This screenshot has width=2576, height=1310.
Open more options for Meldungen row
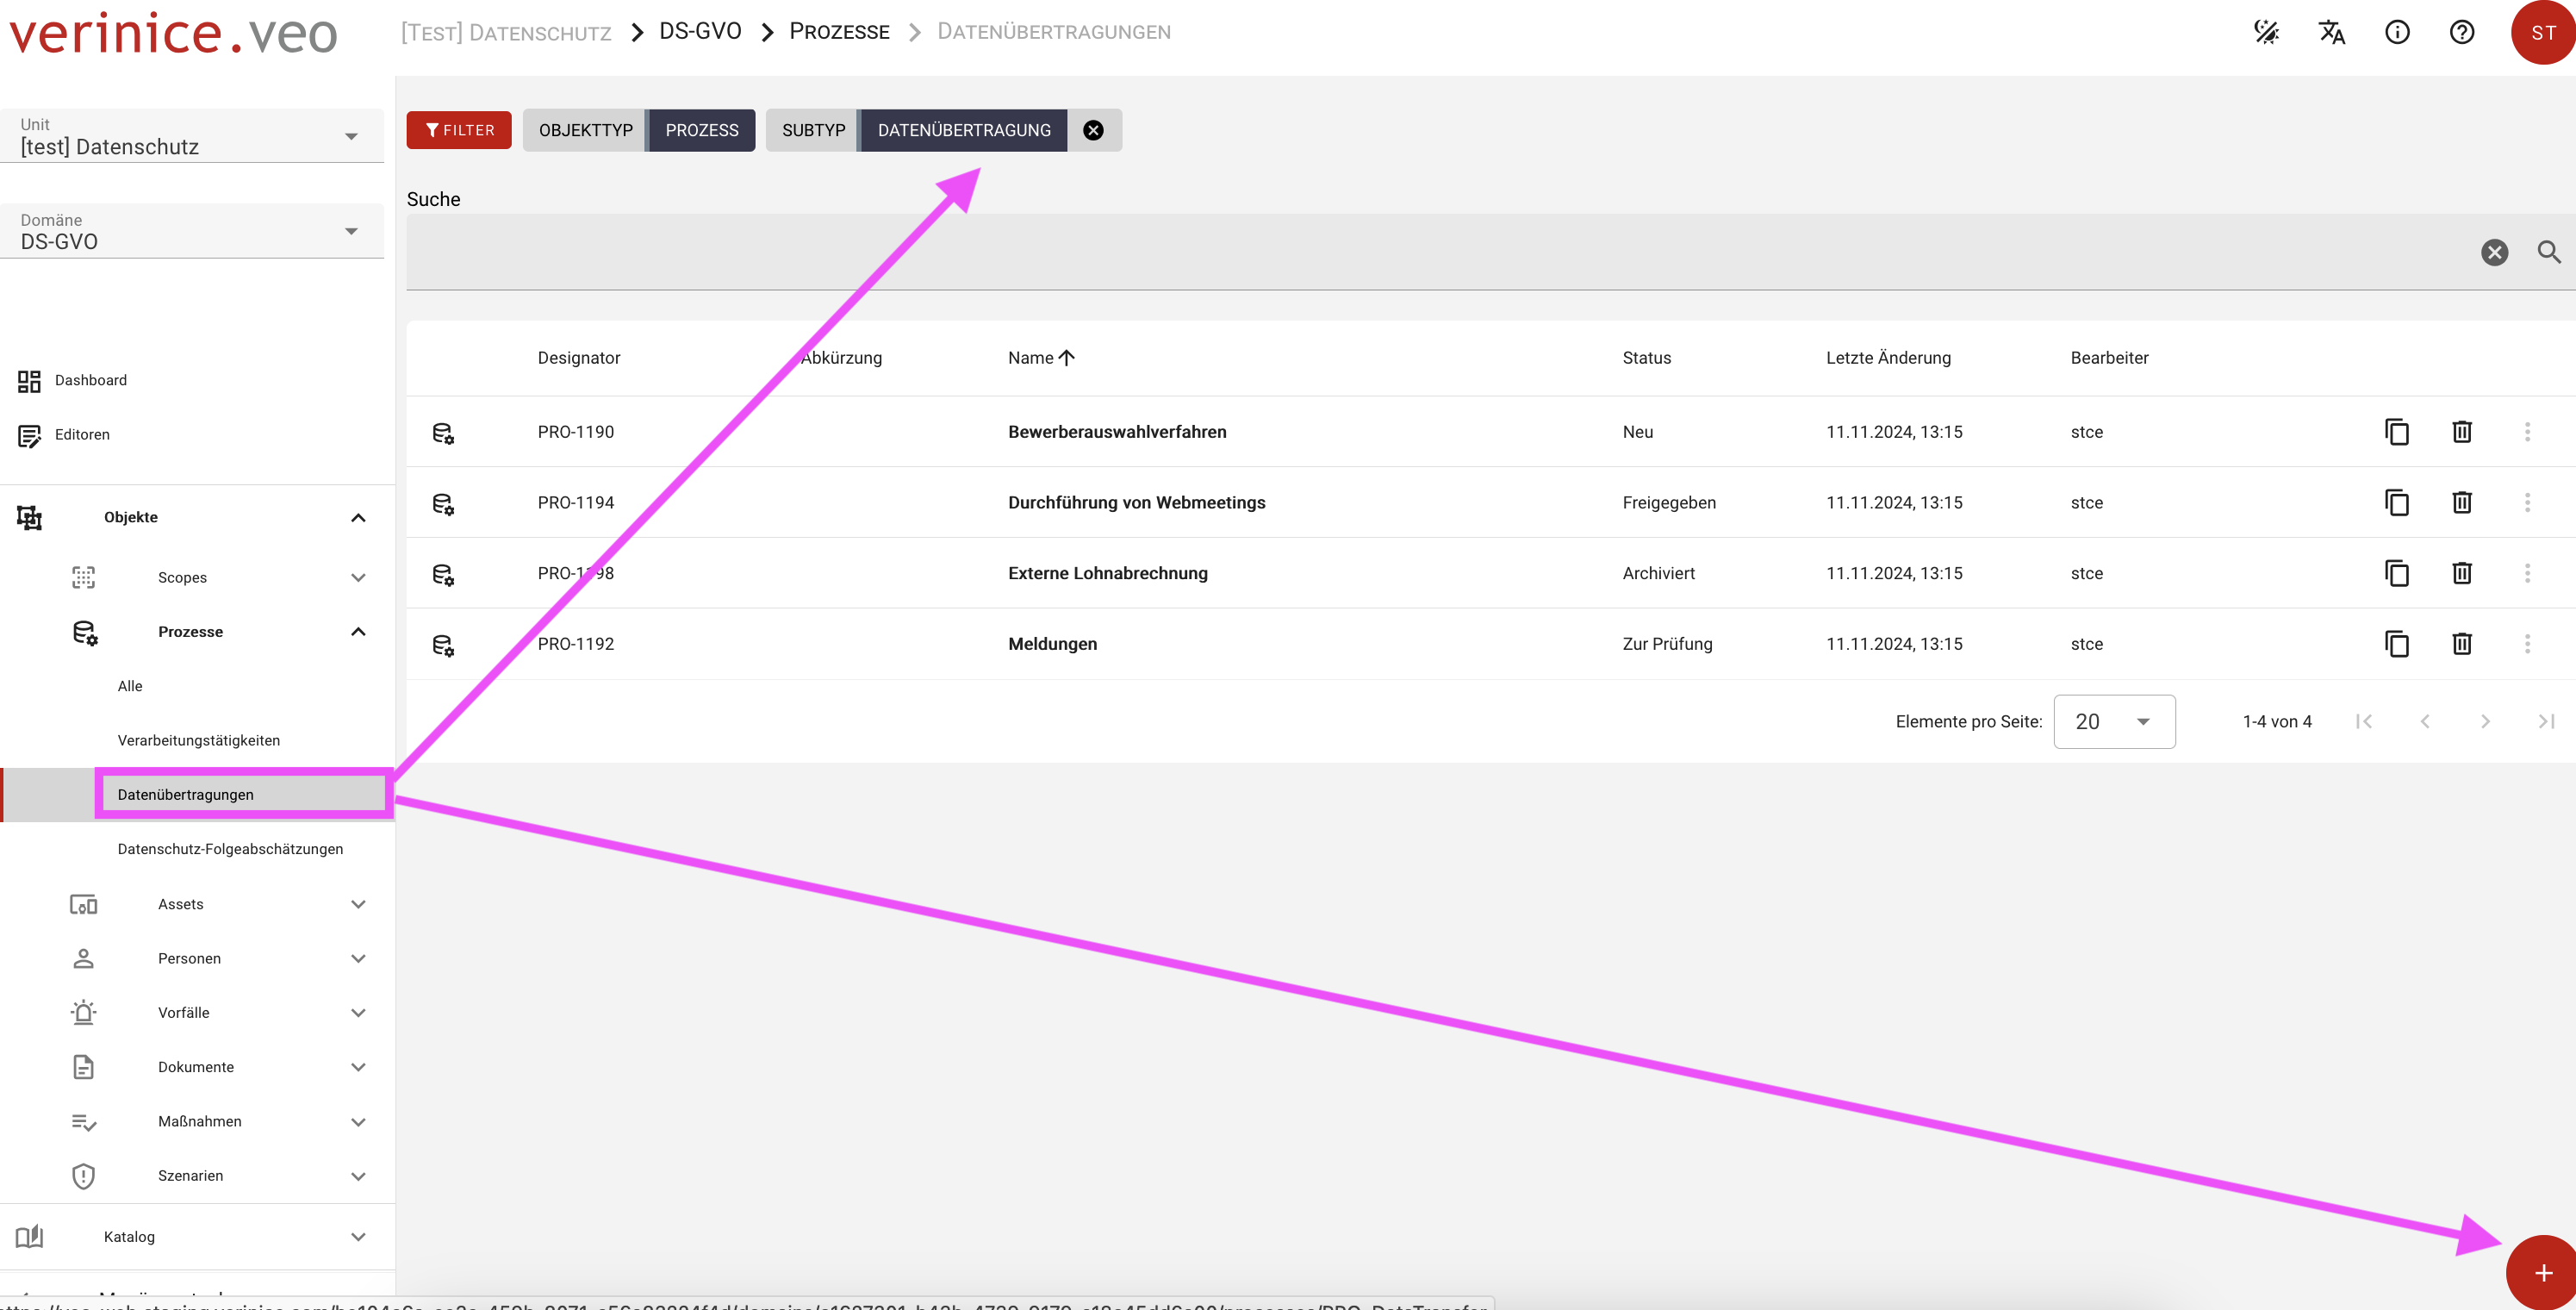coord(2526,644)
